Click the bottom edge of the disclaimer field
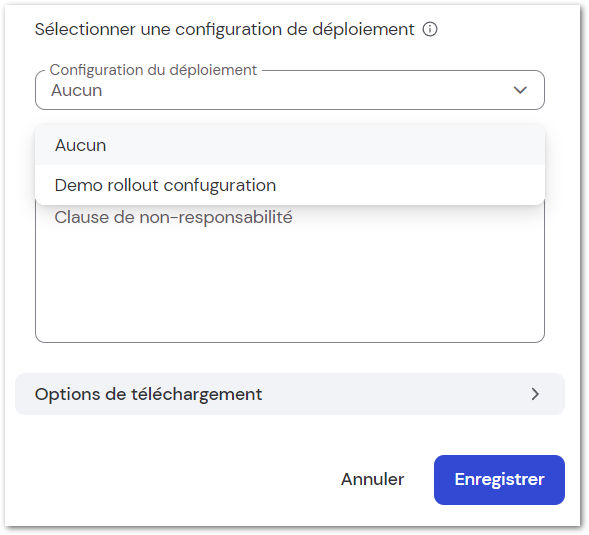 pyautogui.click(x=290, y=342)
